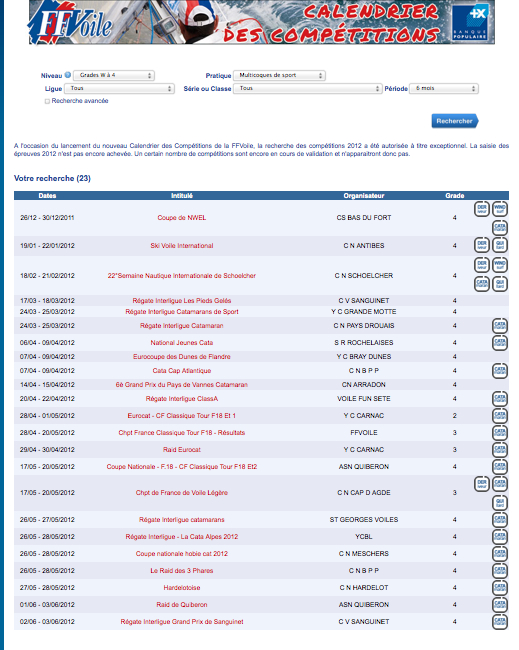Image resolution: width=519 pixels, height=650 pixels.
Task: Open Régate Interligue Catamarans de Sport link
Action: pyautogui.click(x=182, y=312)
